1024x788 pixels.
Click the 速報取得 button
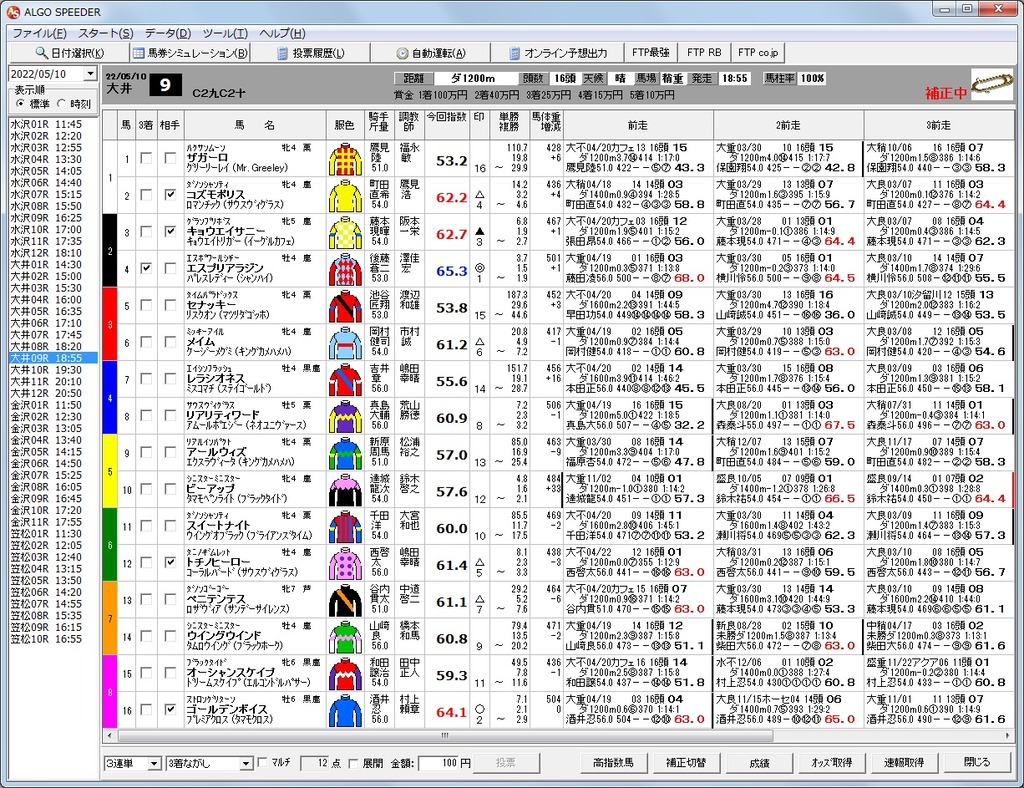tap(904, 762)
